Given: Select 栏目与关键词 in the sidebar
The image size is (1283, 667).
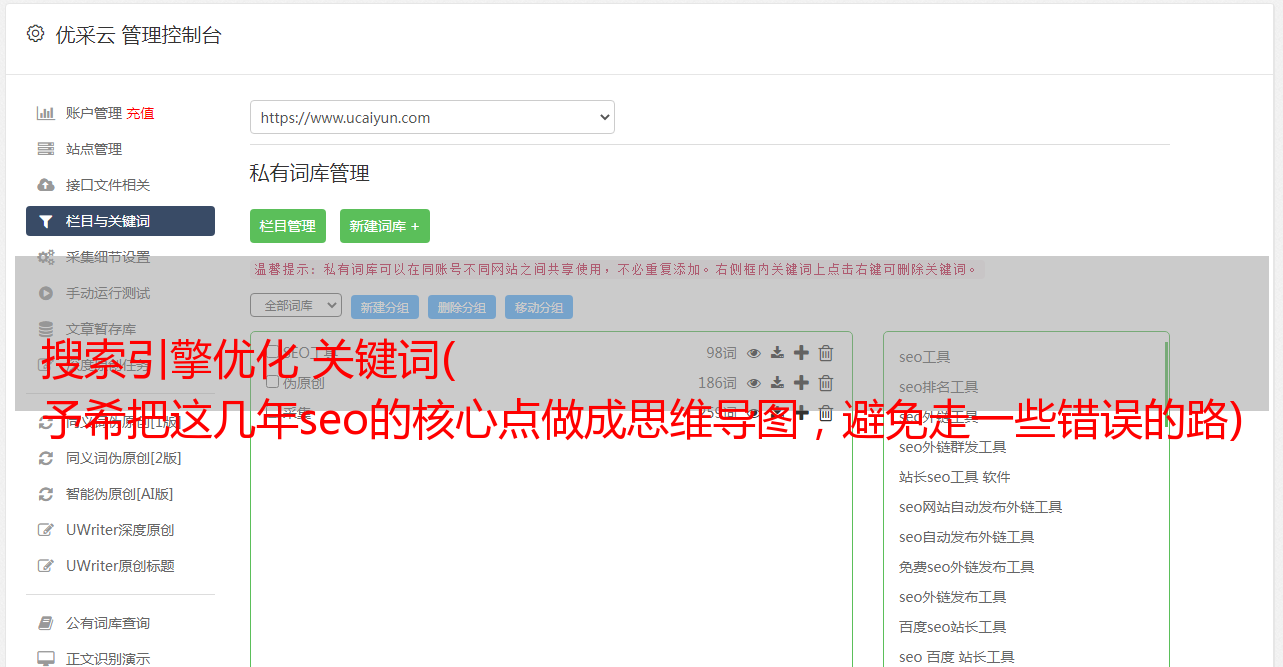Looking at the screenshot, I should 120,221.
